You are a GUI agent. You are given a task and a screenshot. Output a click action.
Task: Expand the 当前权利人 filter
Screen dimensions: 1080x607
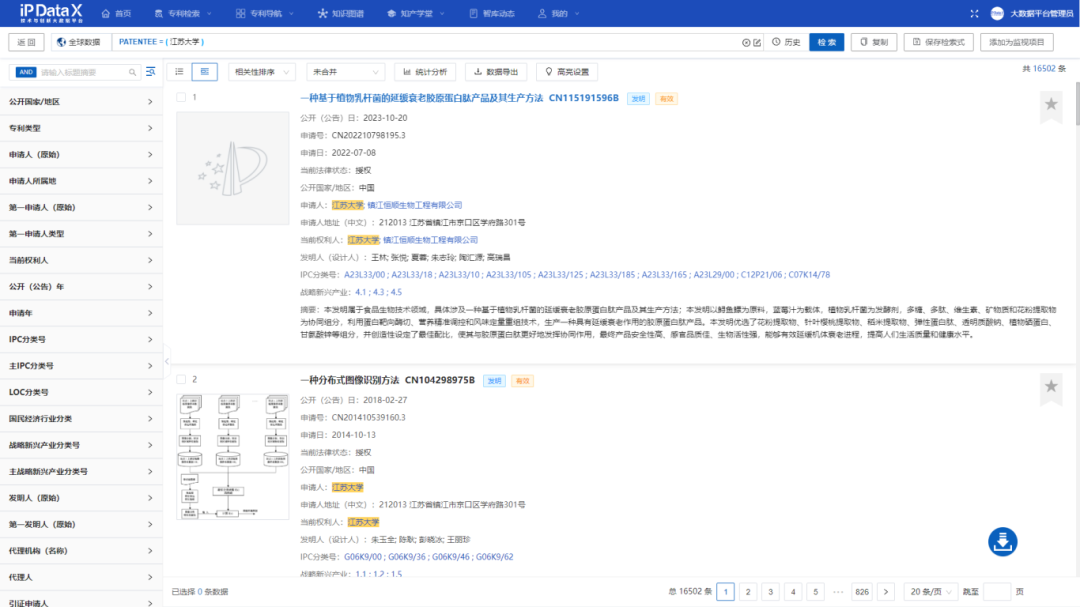[x=81, y=260]
